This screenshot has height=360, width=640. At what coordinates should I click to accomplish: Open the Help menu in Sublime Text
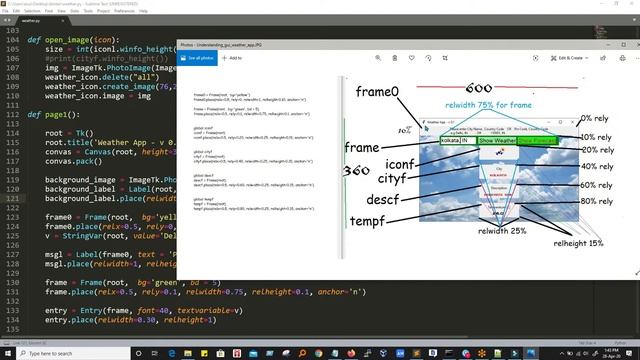[x=143, y=11]
